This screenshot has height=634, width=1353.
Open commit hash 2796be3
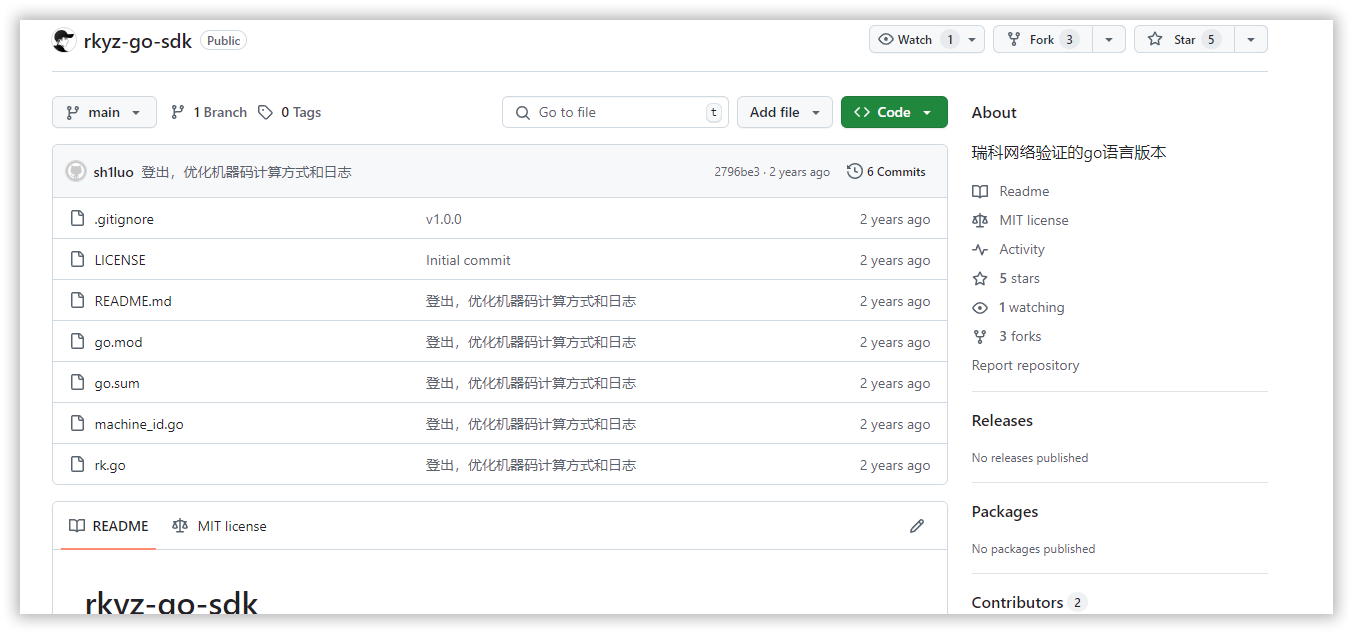coord(737,172)
